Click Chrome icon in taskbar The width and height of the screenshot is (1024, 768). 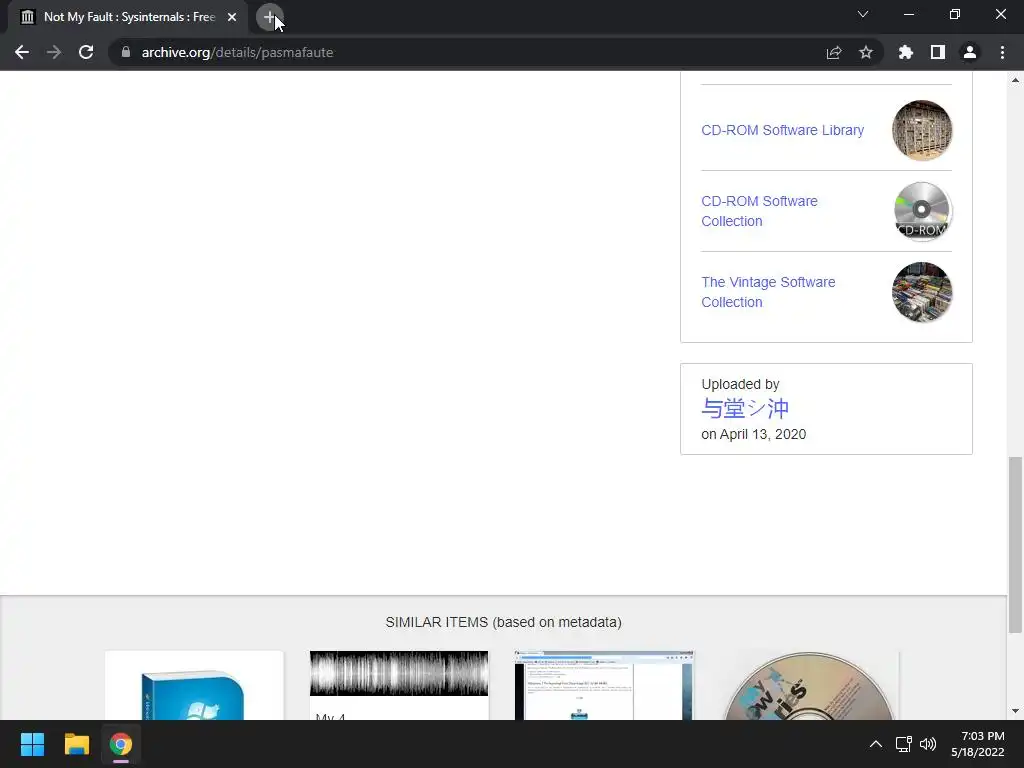(x=120, y=744)
